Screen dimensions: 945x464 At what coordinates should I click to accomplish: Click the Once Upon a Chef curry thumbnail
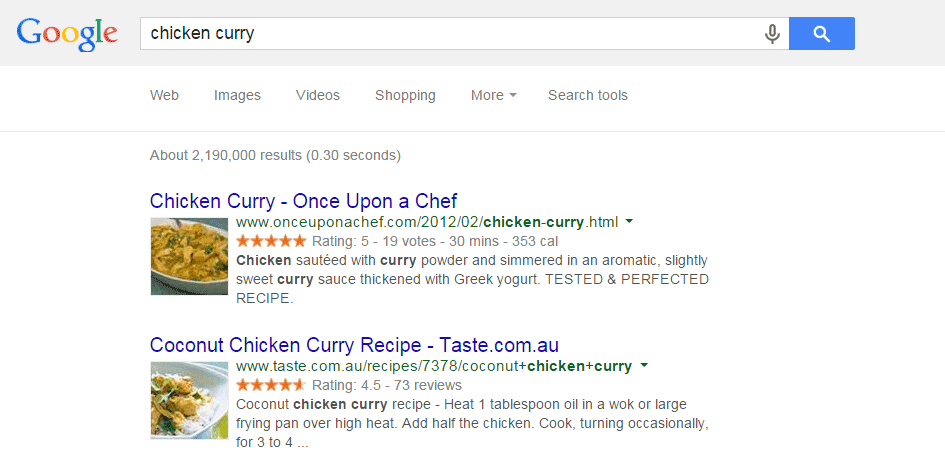[189, 256]
